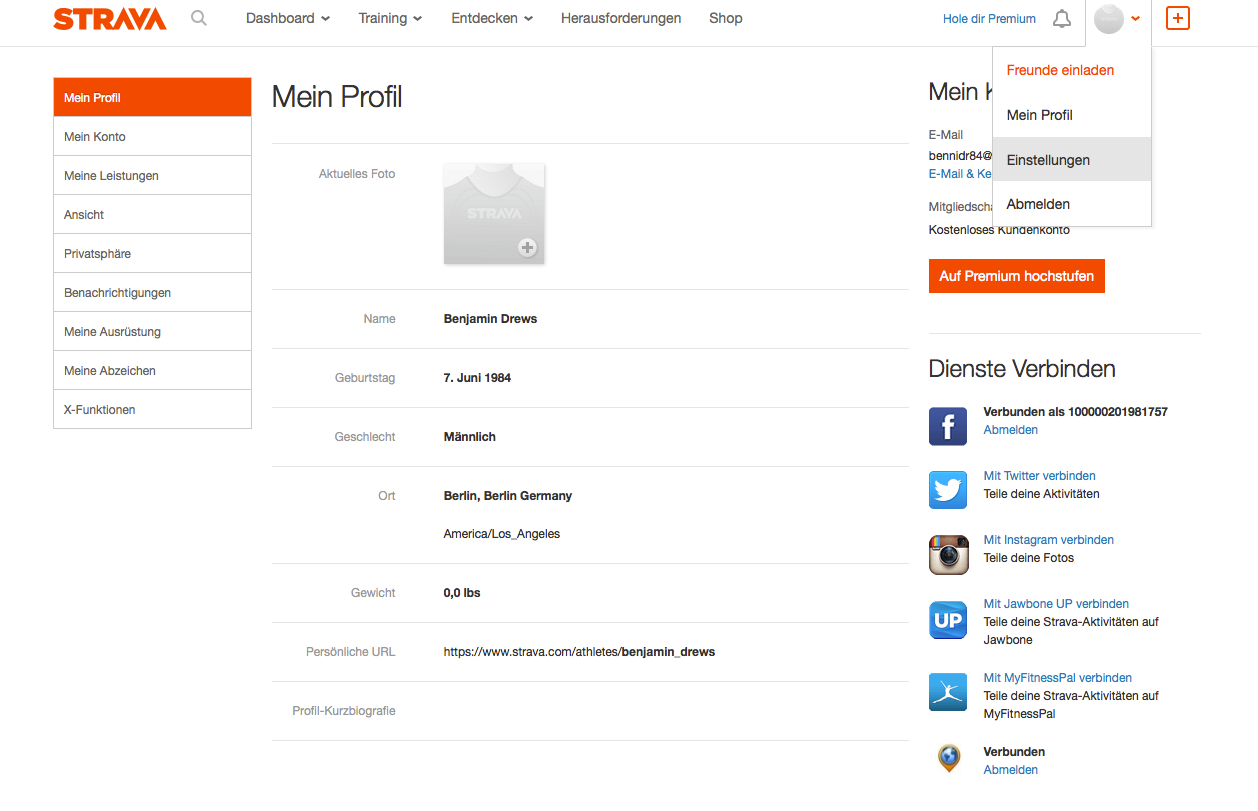The width and height of the screenshot is (1258, 811).
Task: Click the orange plus upload icon
Action: pyautogui.click(x=1178, y=18)
